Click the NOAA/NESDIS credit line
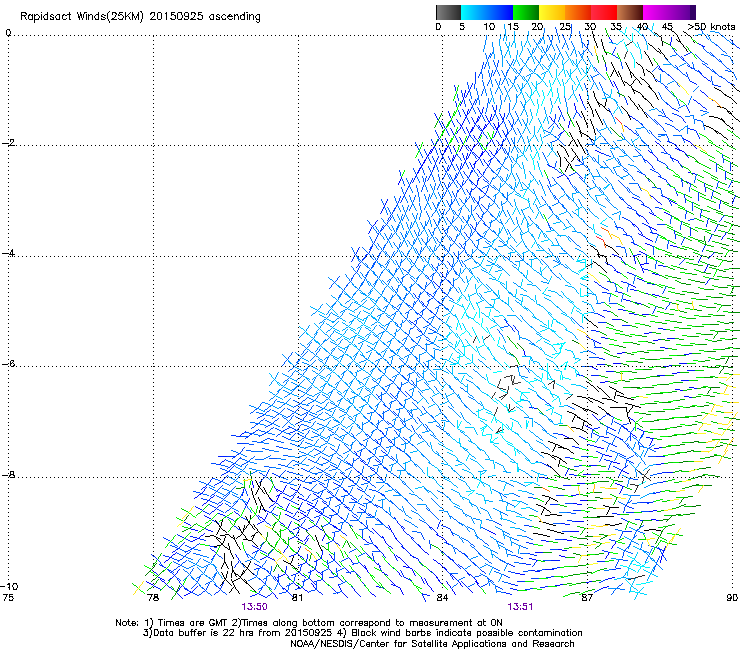Screen dimensions: 740x650 [x=432, y=644]
